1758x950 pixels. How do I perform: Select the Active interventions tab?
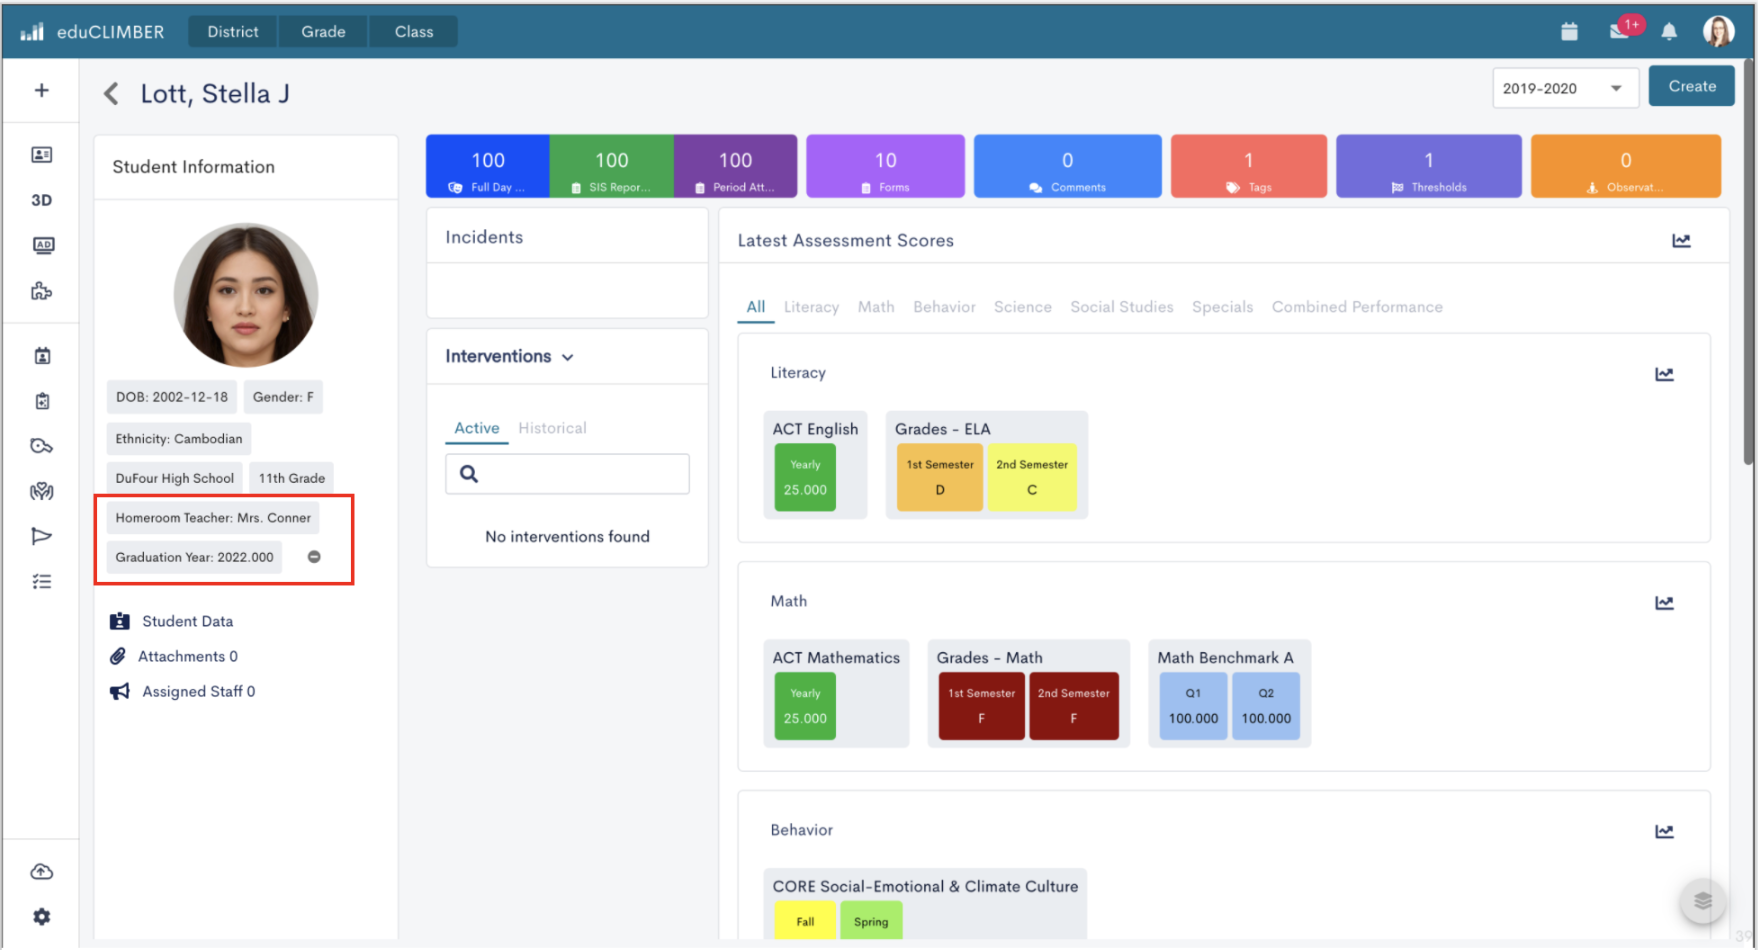point(477,428)
